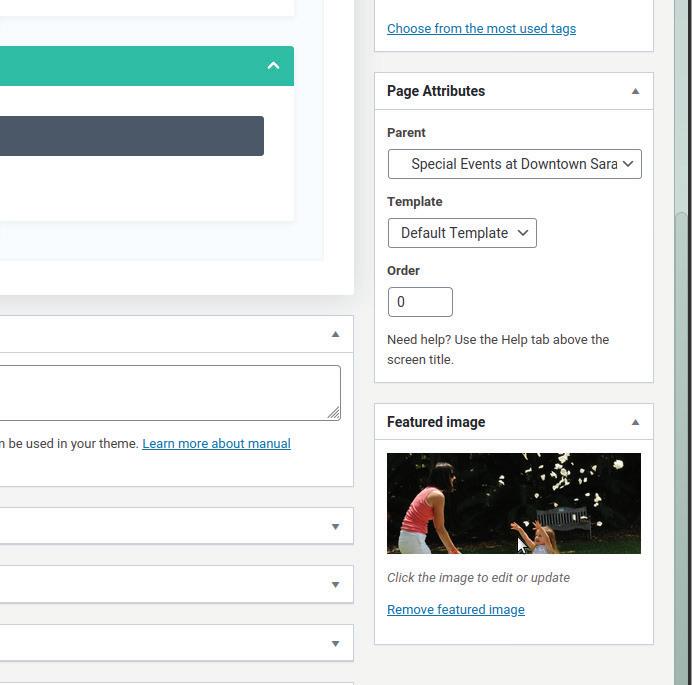Click the 'Click the image to edit or update' text

coord(478,577)
